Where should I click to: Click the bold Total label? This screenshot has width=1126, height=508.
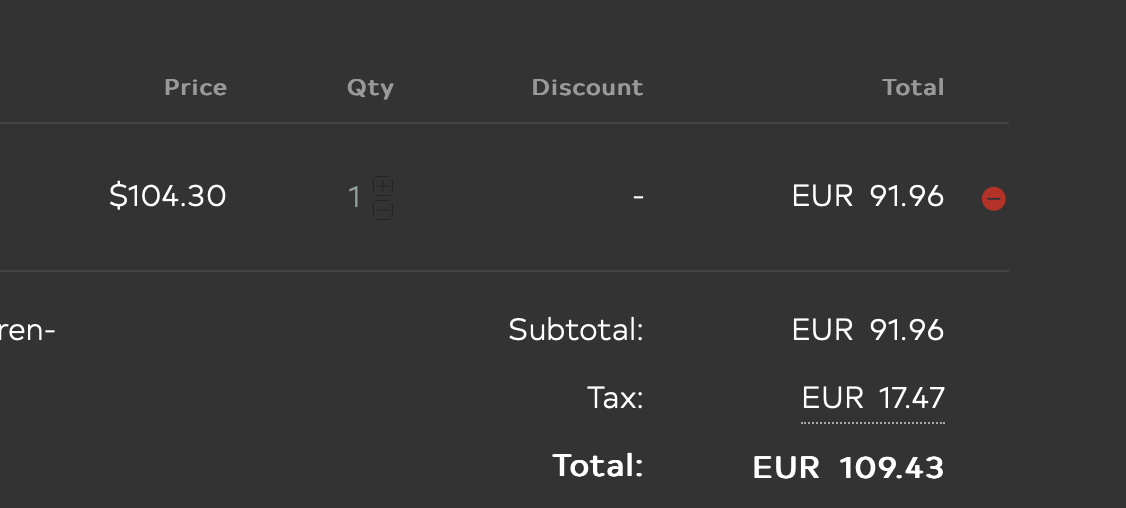(597, 466)
